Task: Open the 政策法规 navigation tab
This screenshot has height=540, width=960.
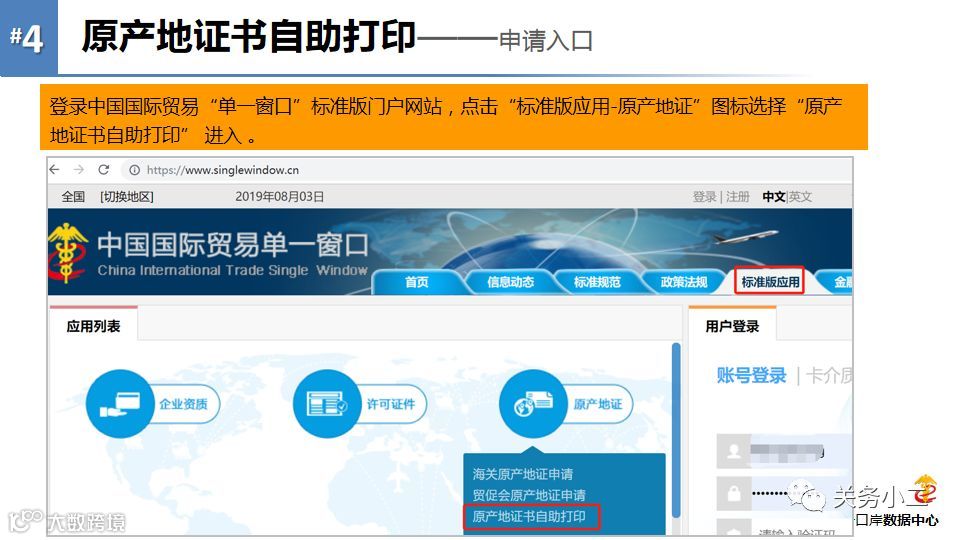Action: (x=684, y=282)
